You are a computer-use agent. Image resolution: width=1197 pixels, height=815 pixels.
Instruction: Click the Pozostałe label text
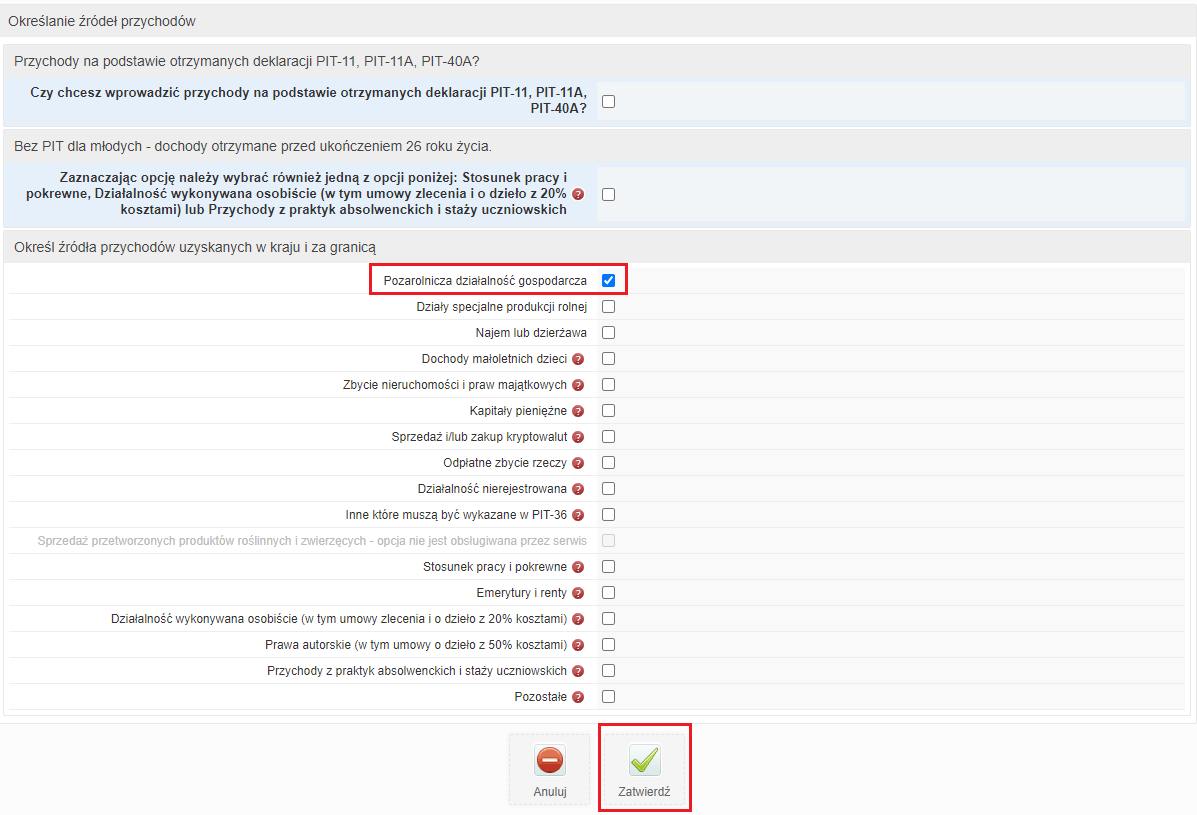pos(540,696)
